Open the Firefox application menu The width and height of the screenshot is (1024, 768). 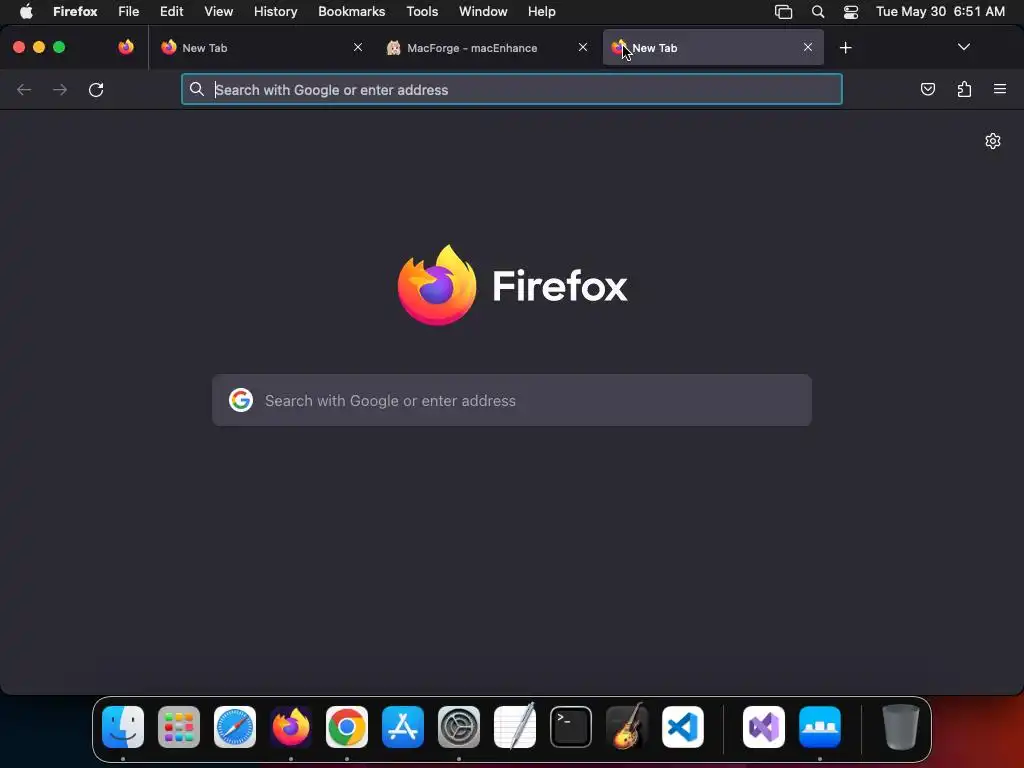75,11
